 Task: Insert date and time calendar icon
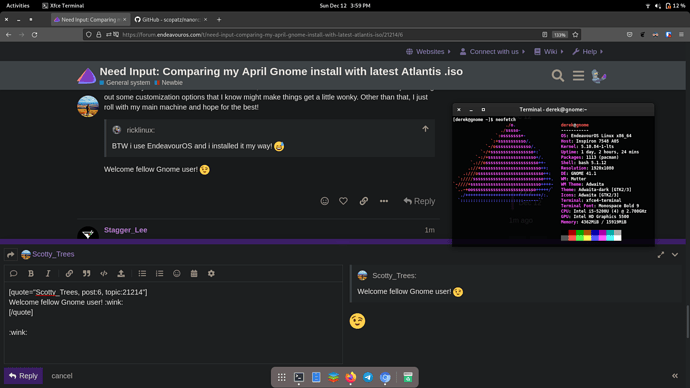(194, 273)
